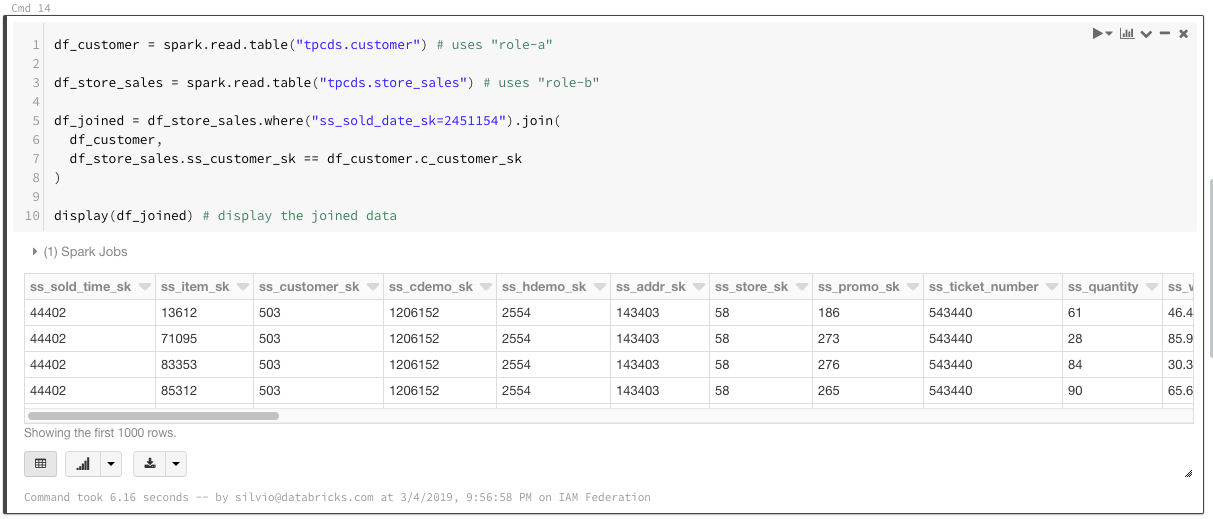Open the download options dropdown arrow
The width and height of the screenshot is (1213, 519).
(175, 464)
